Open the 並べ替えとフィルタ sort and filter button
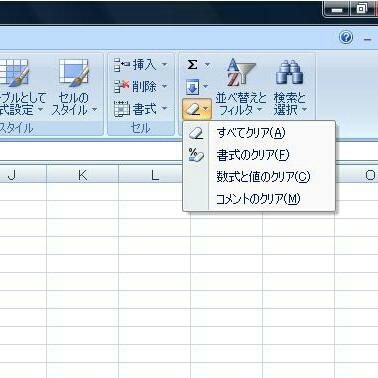 point(241,87)
